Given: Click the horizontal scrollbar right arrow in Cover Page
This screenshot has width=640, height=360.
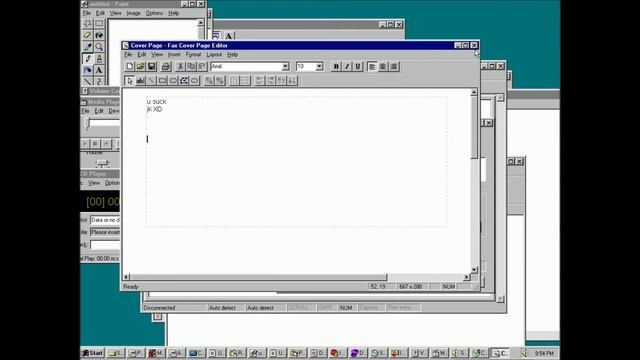Looking at the screenshot, I should point(467,277).
